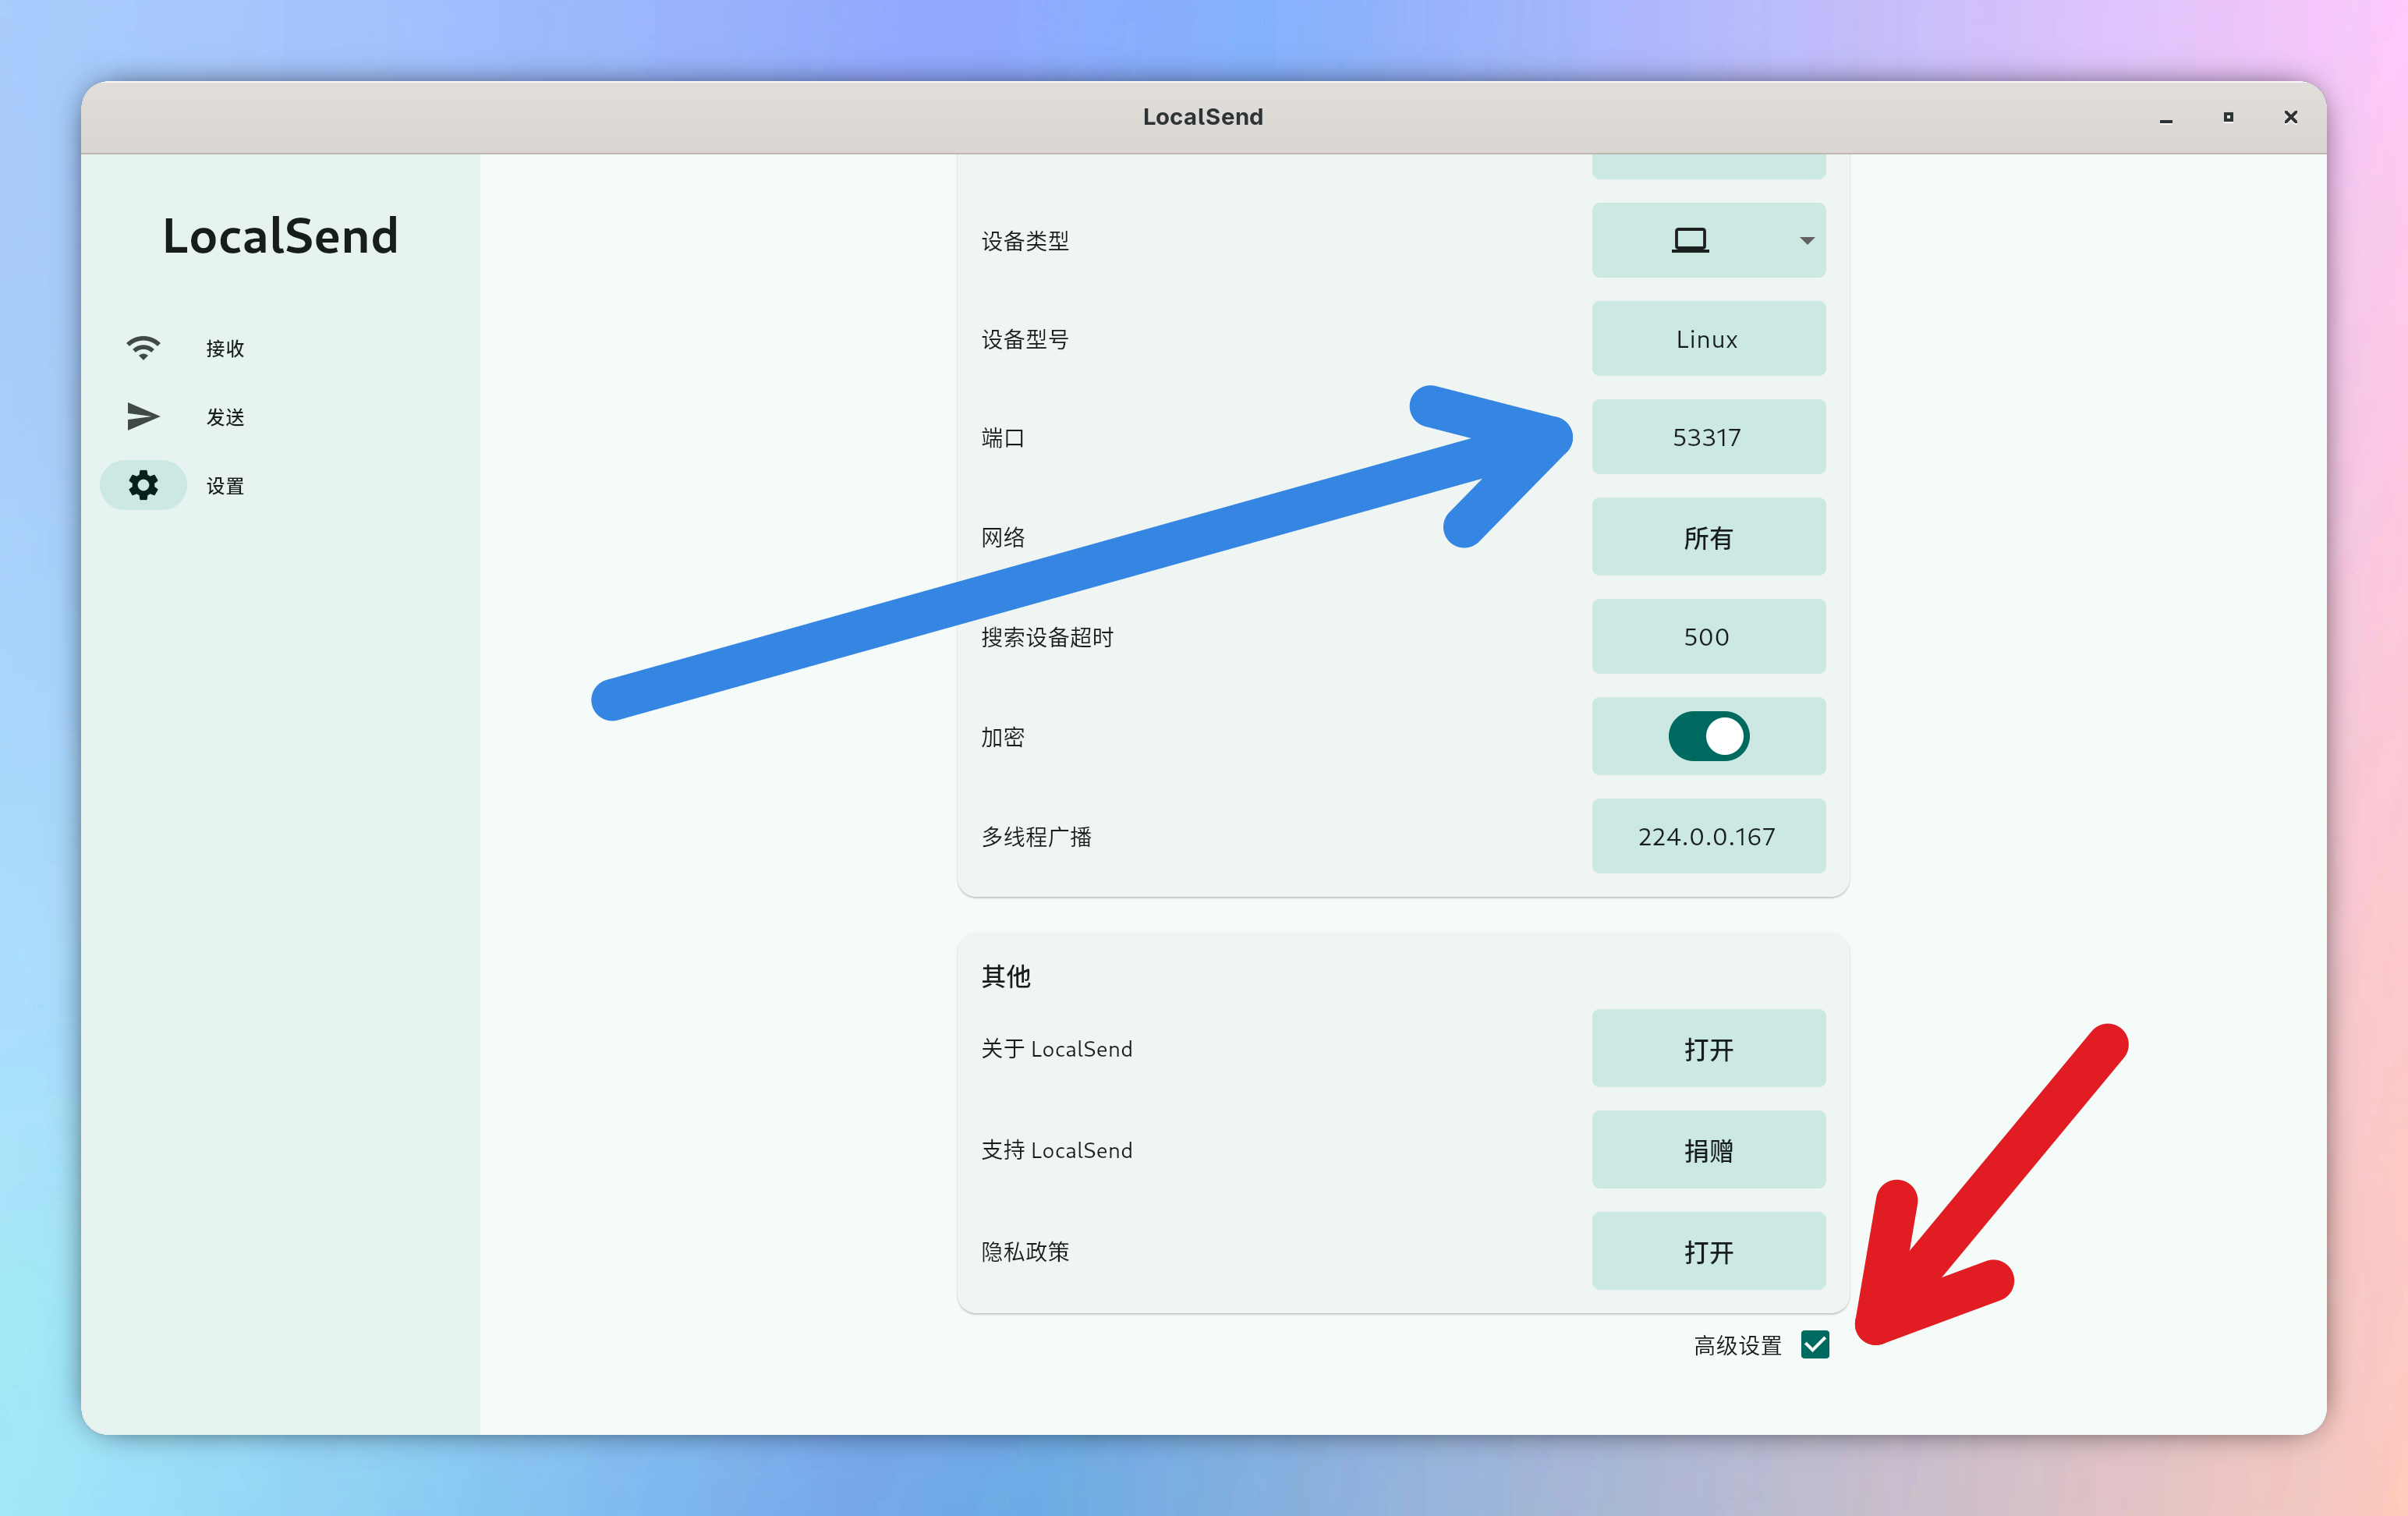Minimize the LocalSend window

(x=2166, y=117)
